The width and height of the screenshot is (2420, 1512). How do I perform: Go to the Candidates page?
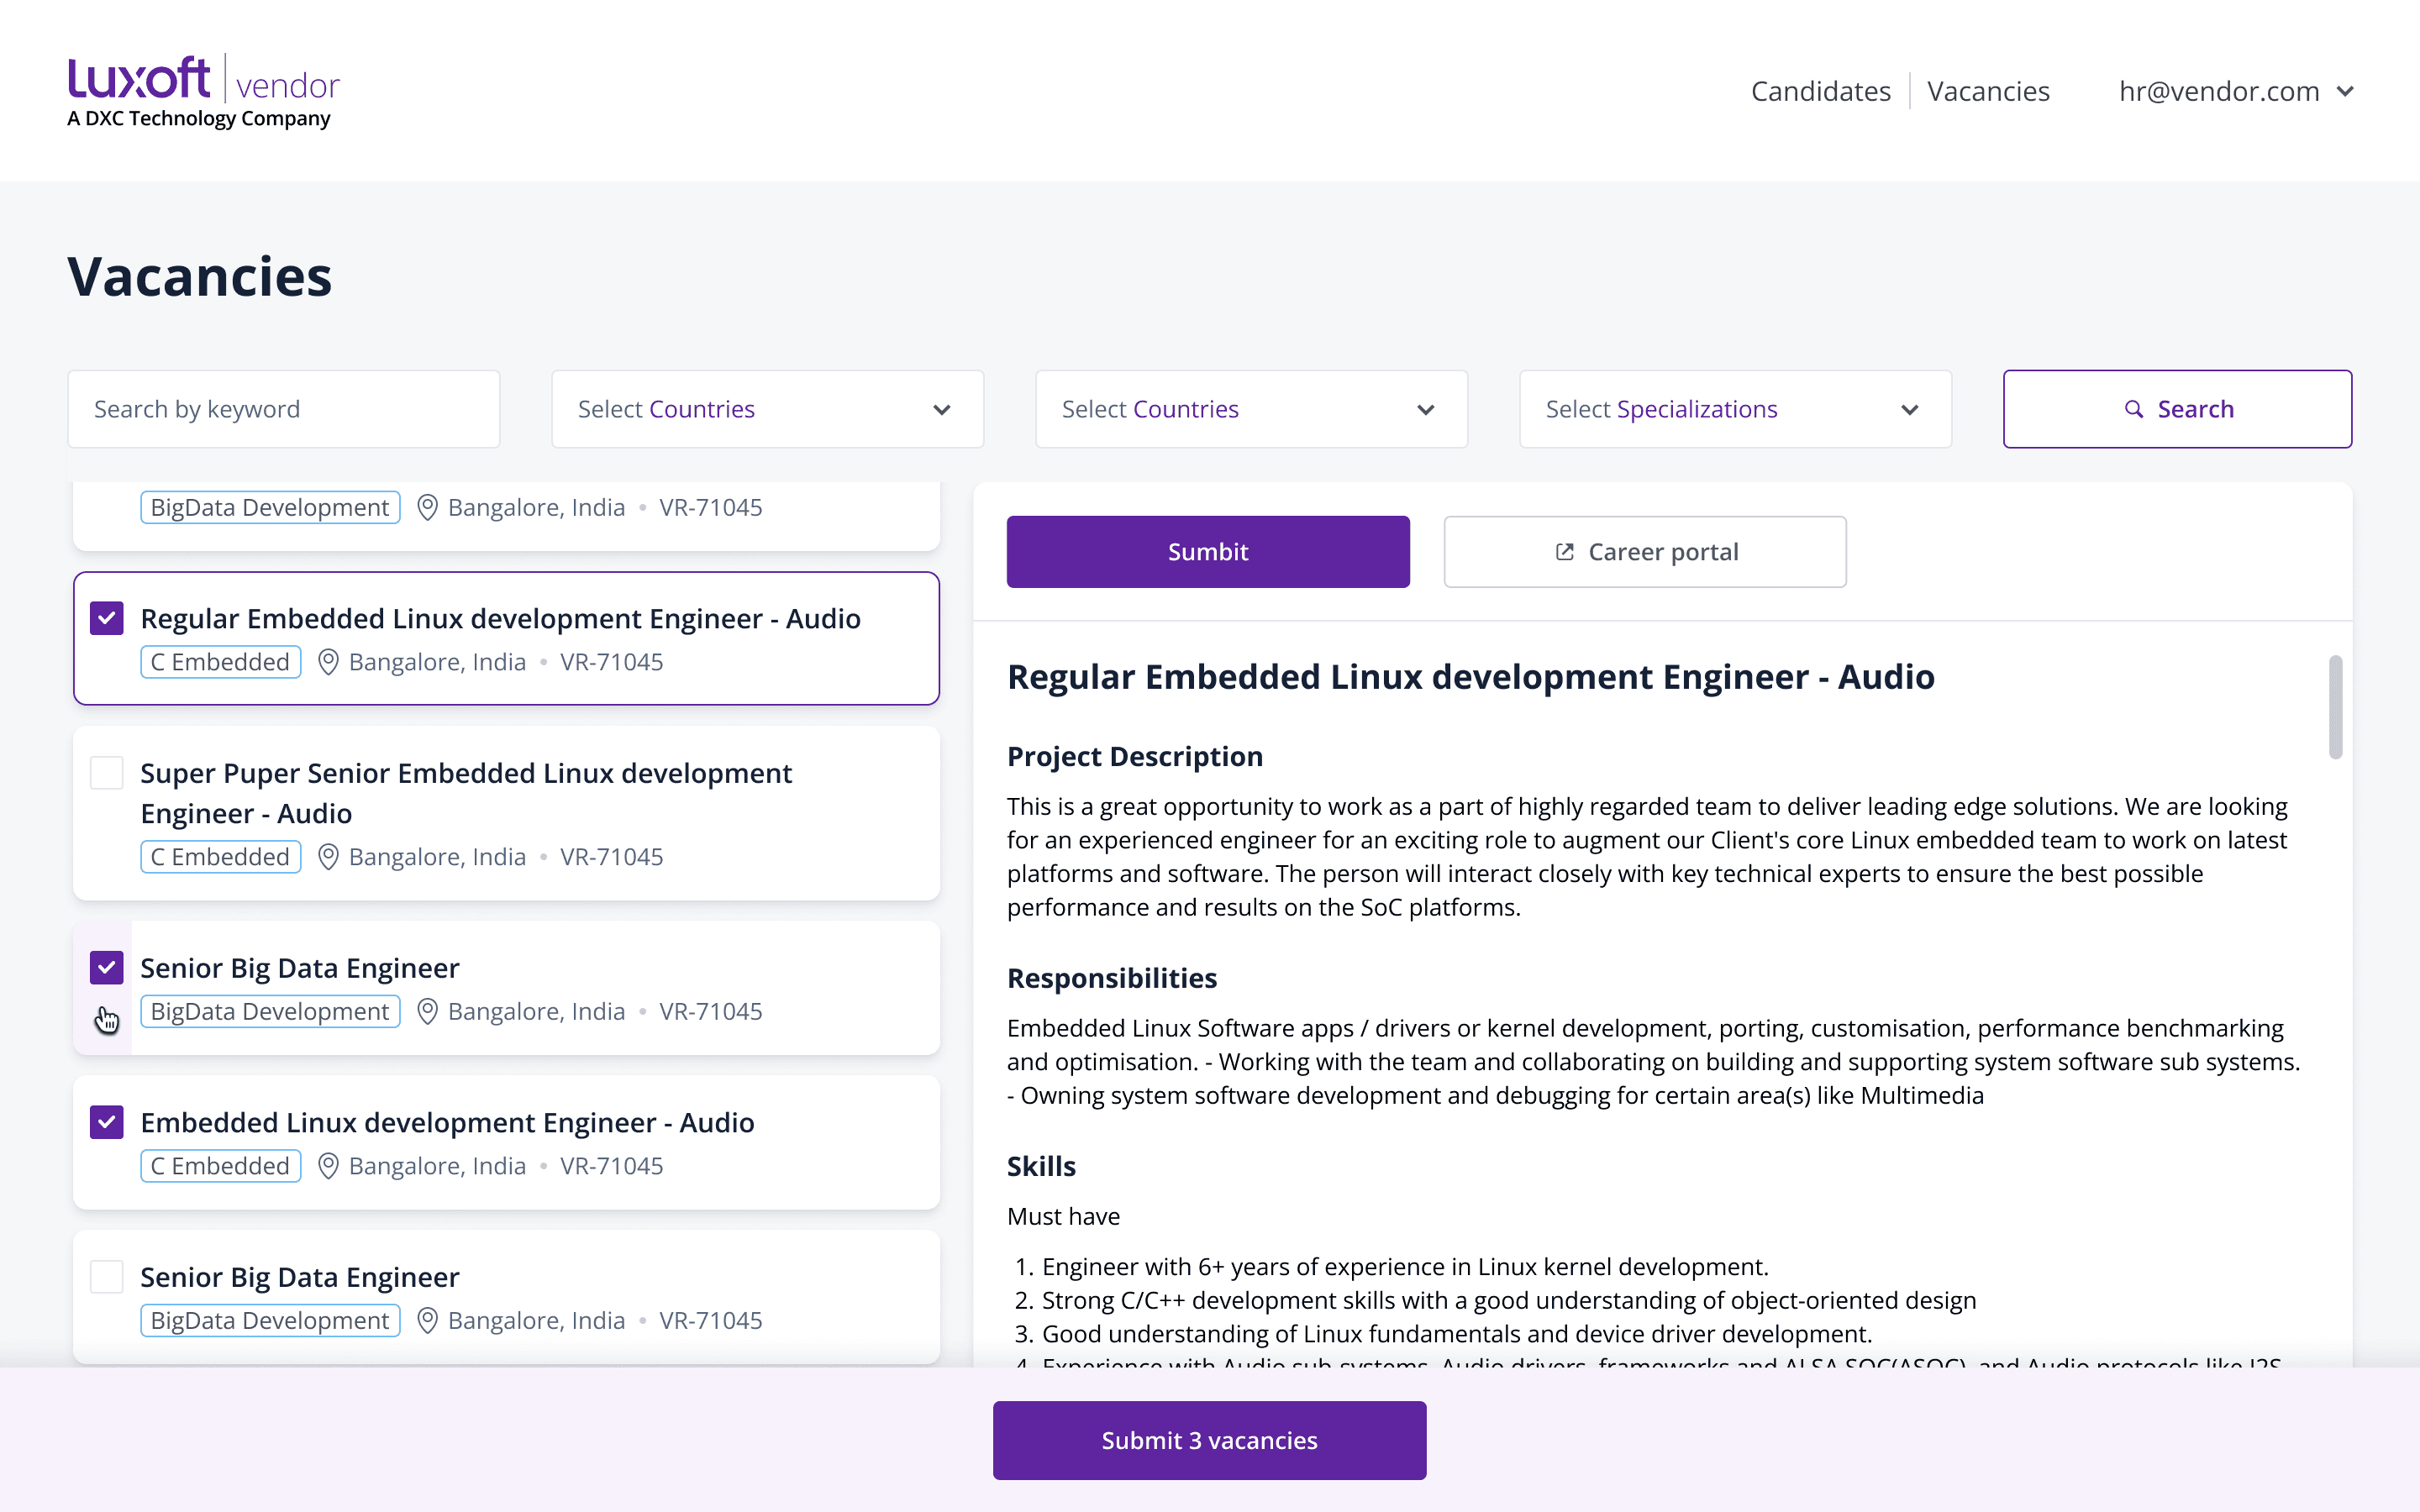pos(1820,91)
